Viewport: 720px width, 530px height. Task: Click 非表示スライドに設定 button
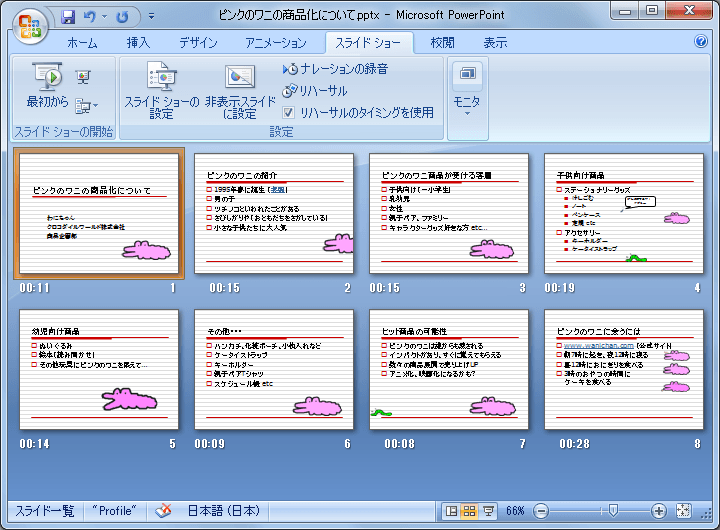pos(240,92)
